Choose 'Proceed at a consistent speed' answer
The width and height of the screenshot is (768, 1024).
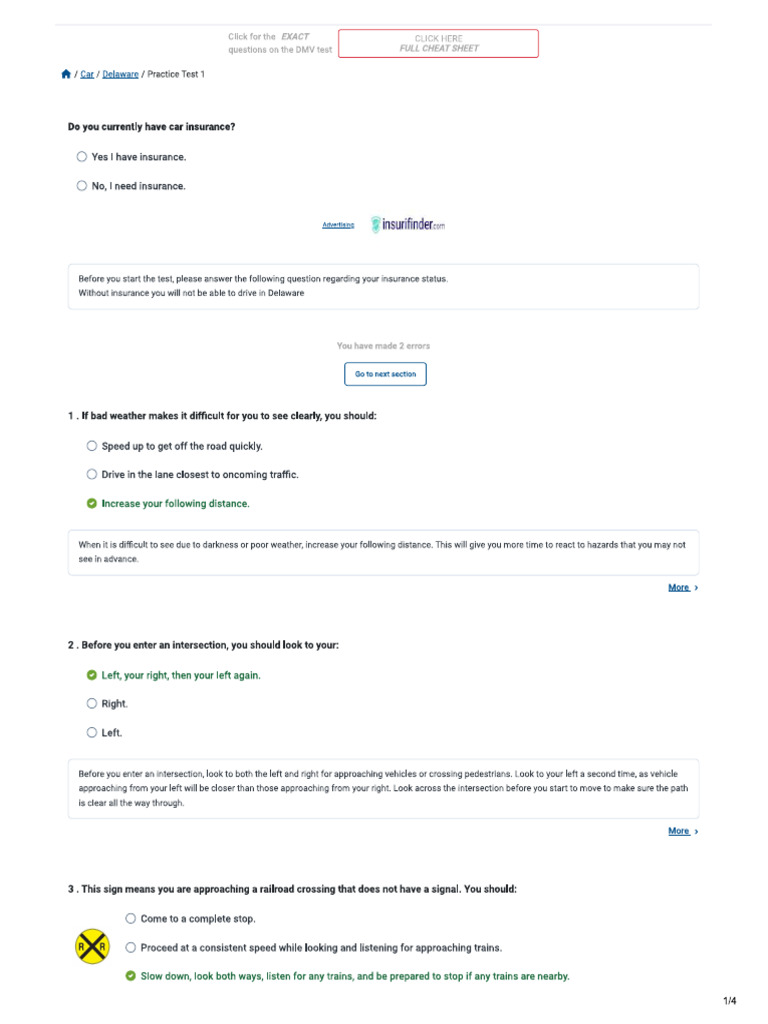131,947
